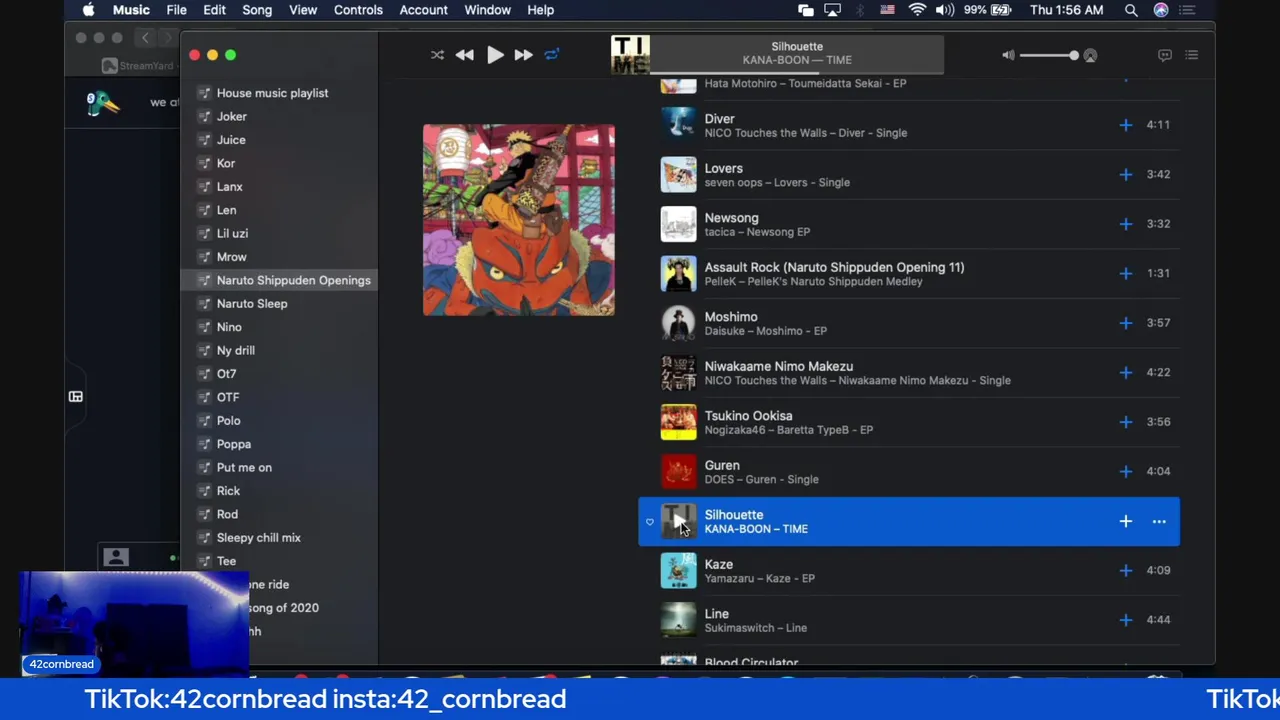The height and width of the screenshot is (720, 1280).
Task: Add Line to library with plus icon
Action: click(x=1126, y=620)
